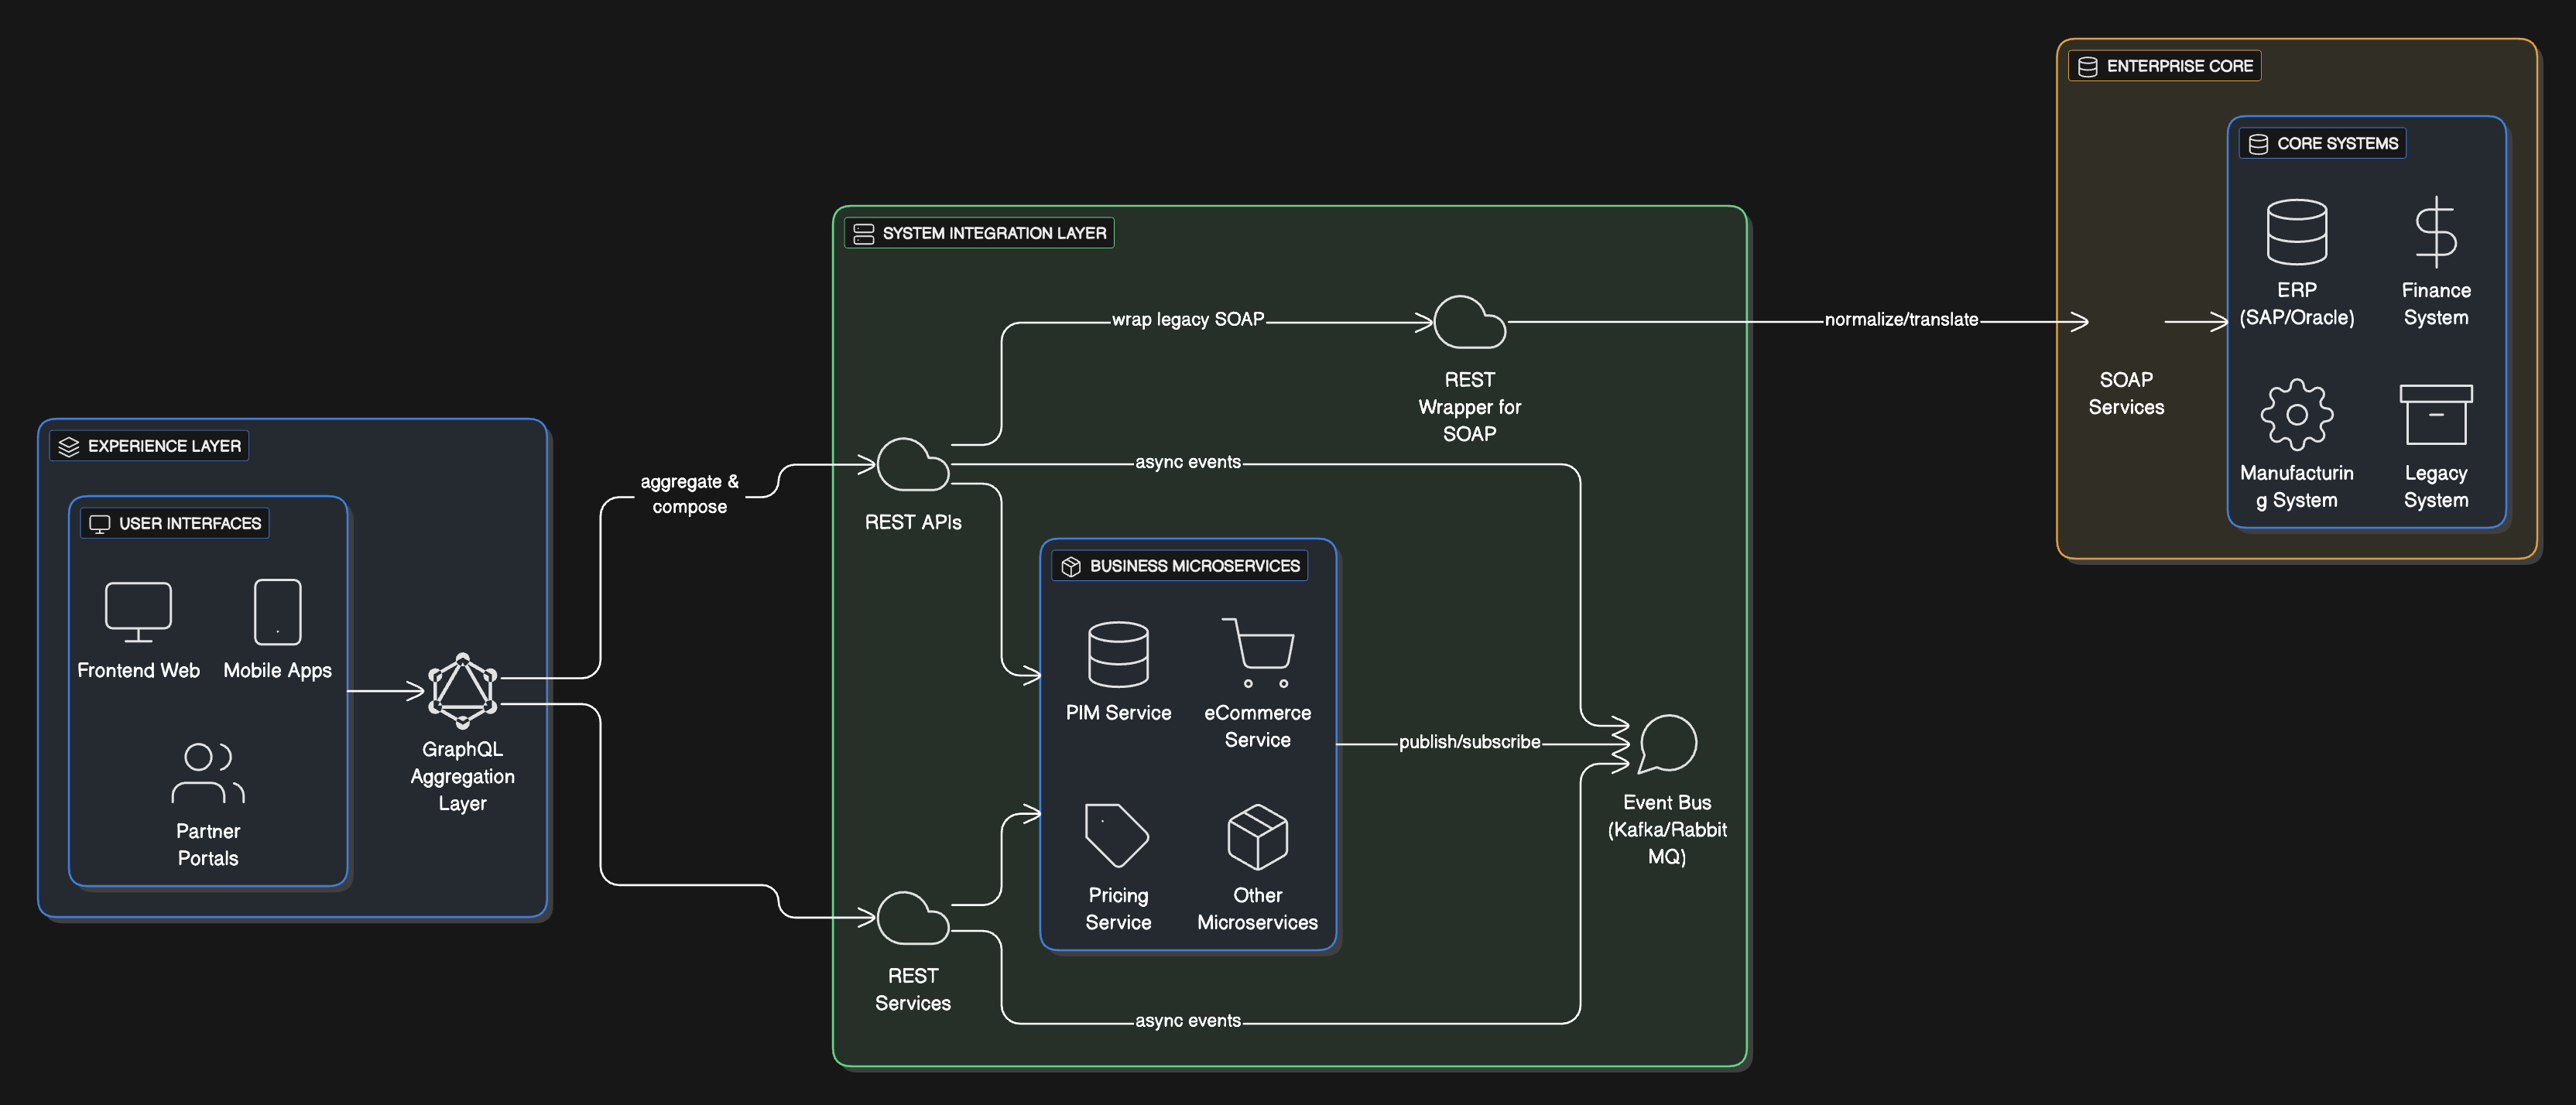Select the PIM Service database icon
Viewport: 2576px width, 1105px height.
[x=1118, y=654]
